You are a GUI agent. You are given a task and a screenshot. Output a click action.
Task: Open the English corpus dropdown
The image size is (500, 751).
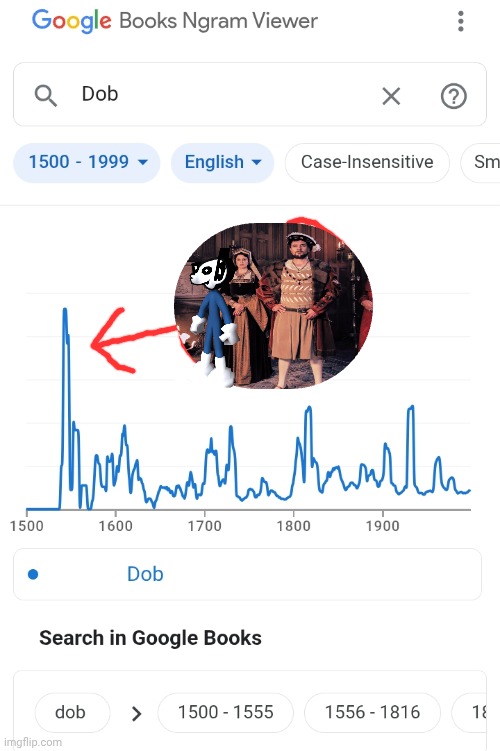pos(223,162)
